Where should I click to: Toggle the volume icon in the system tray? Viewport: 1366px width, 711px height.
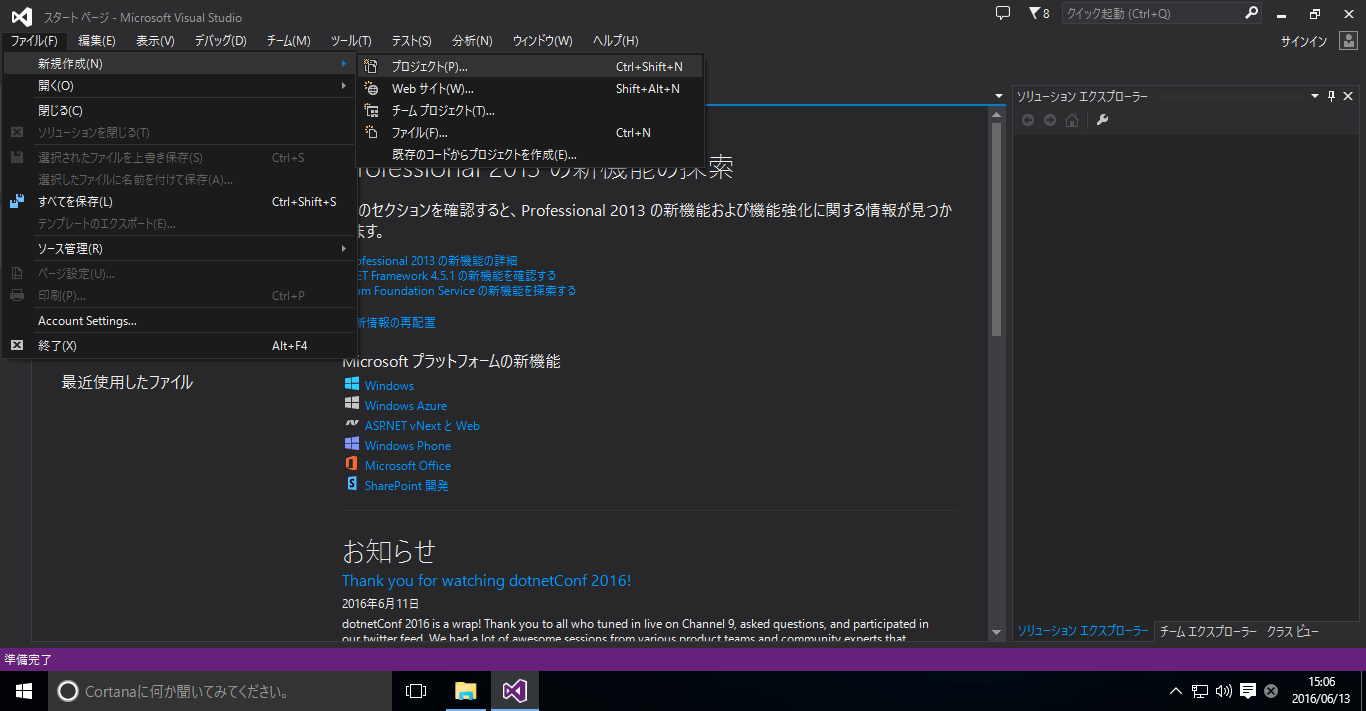pyautogui.click(x=1222, y=690)
